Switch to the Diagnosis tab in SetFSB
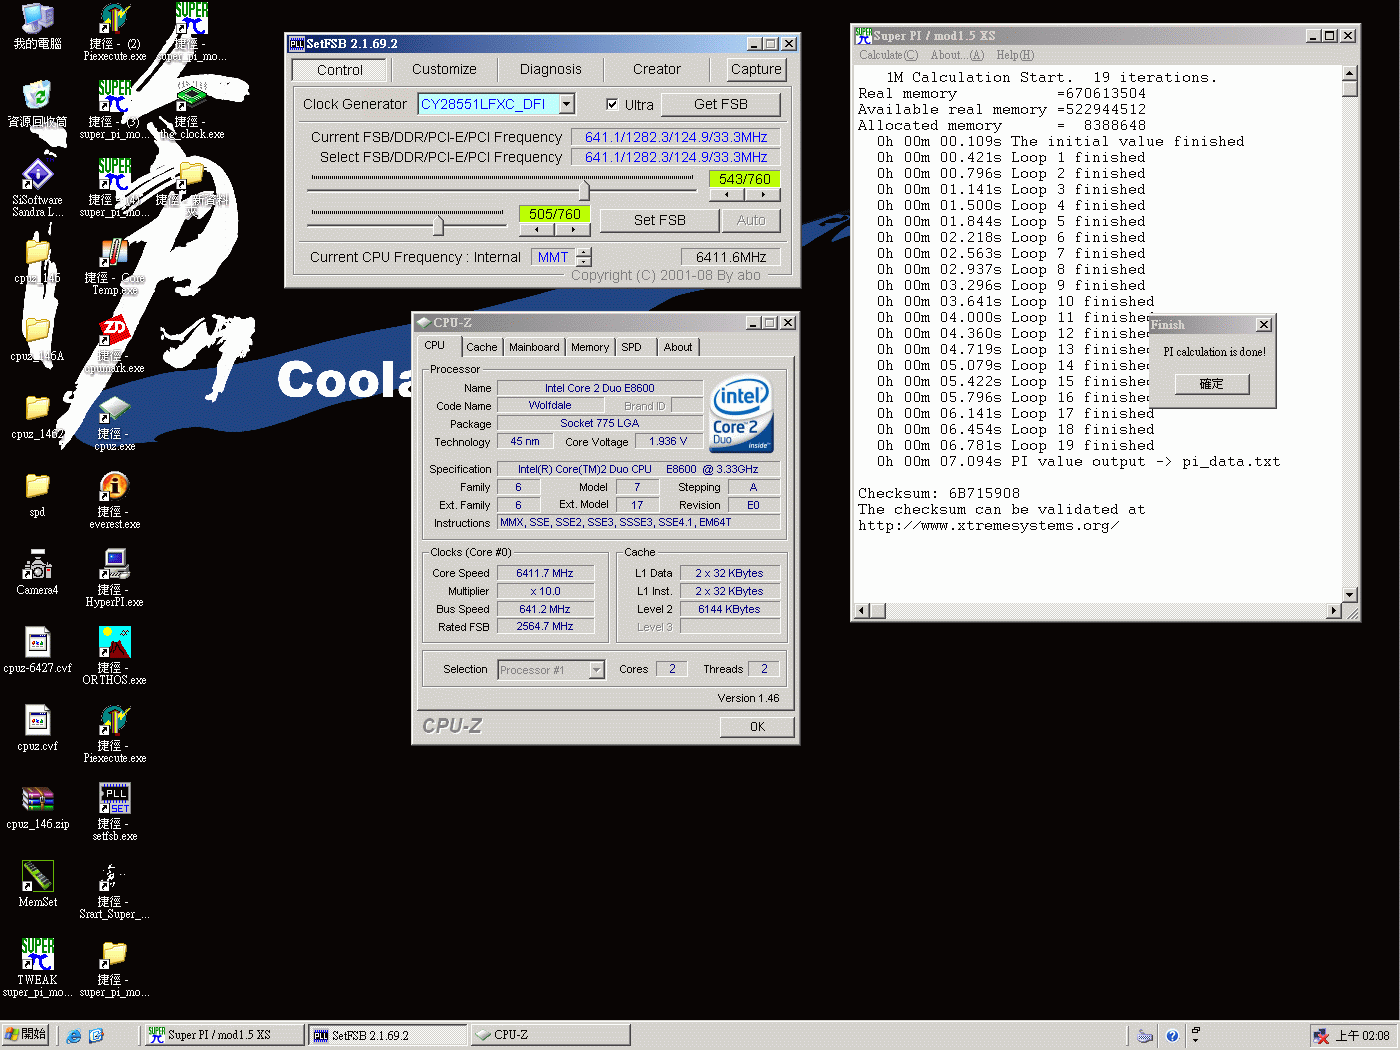This screenshot has width=1400, height=1050. click(x=550, y=69)
